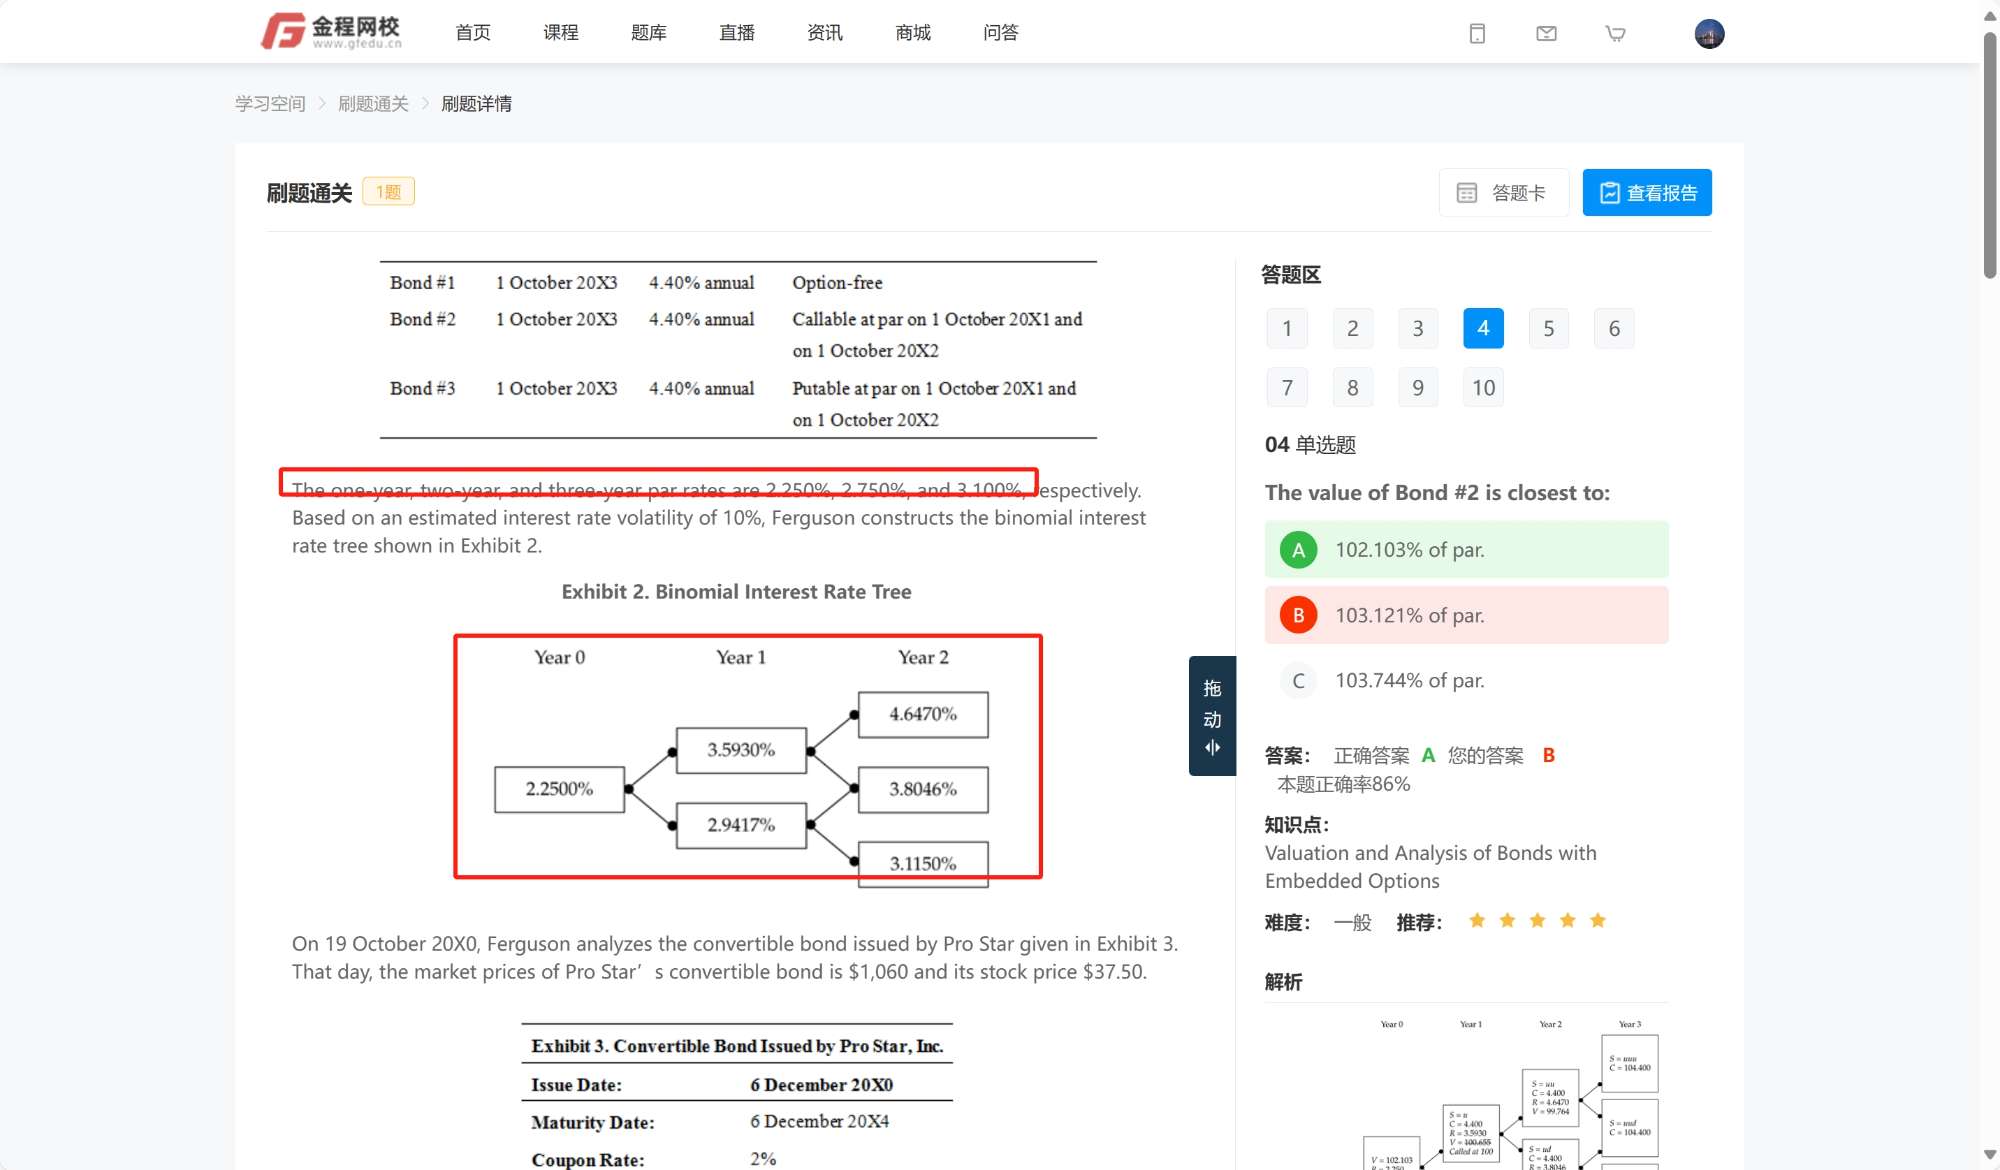Jump to question 10
The image size is (2000, 1170).
pos(1483,387)
